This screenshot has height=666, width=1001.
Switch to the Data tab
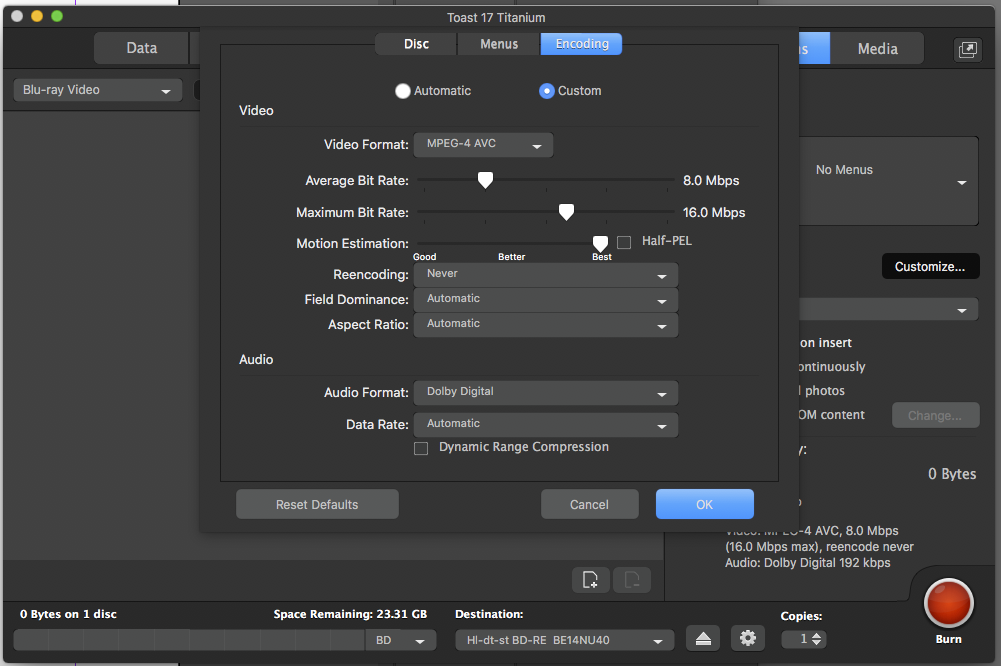[142, 48]
